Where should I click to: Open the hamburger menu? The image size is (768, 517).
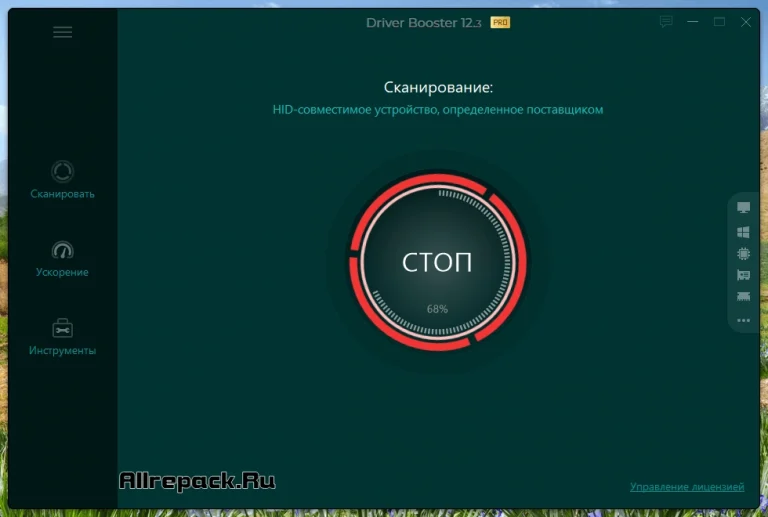[63, 32]
